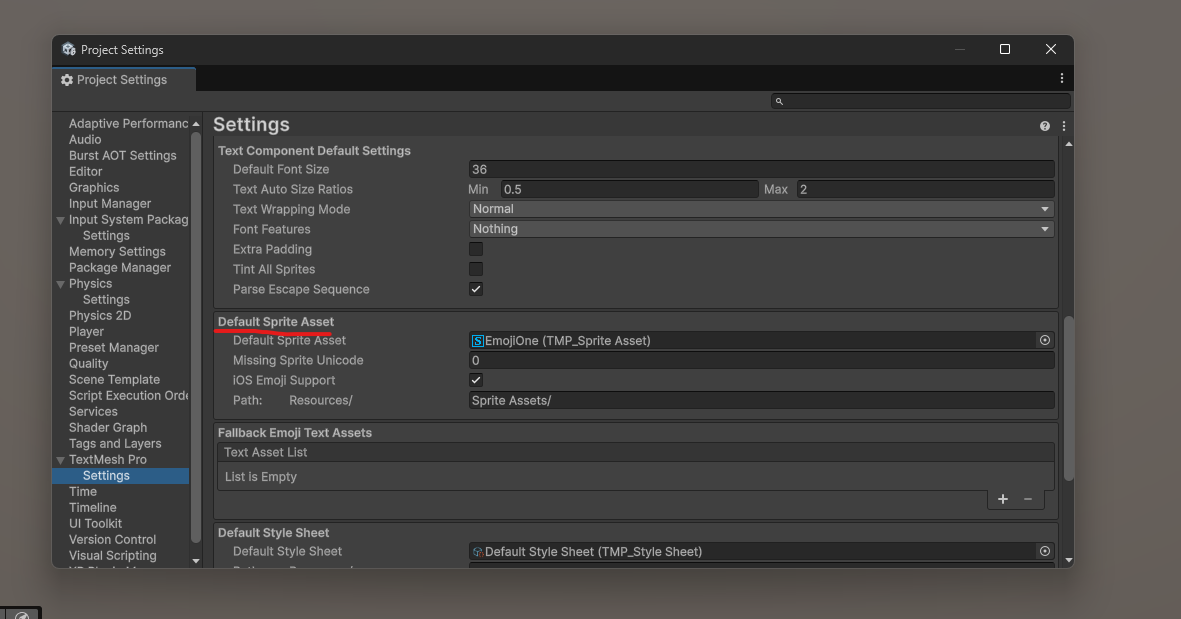Maximize the Project Settings window

point(1005,49)
